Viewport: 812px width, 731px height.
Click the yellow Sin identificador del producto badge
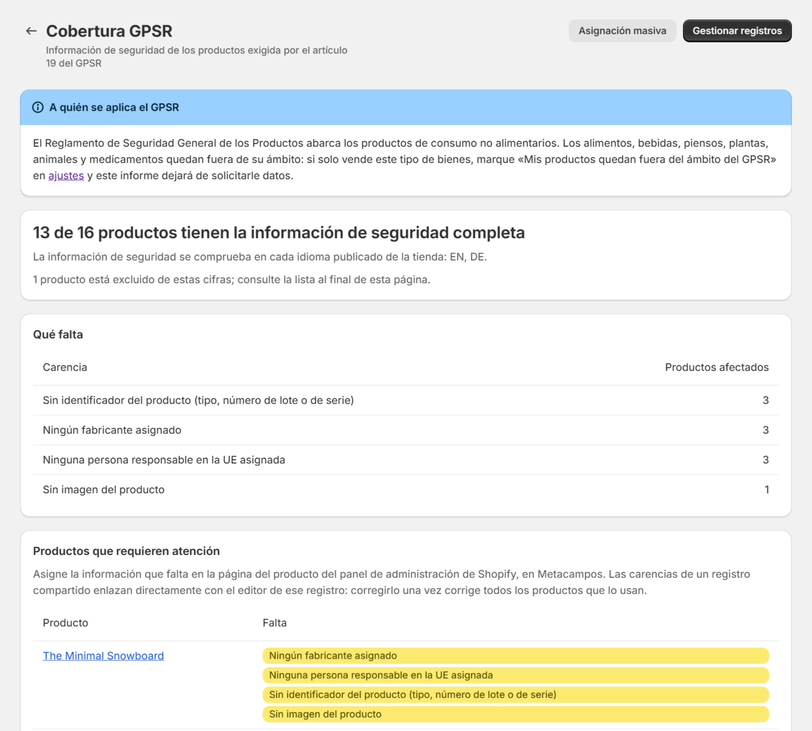515,695
